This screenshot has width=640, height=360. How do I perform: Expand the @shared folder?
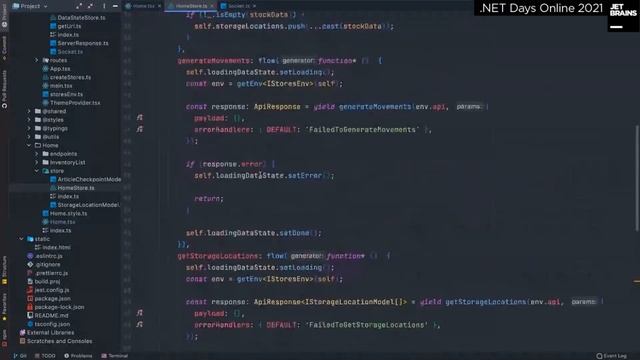coord(29,111)
